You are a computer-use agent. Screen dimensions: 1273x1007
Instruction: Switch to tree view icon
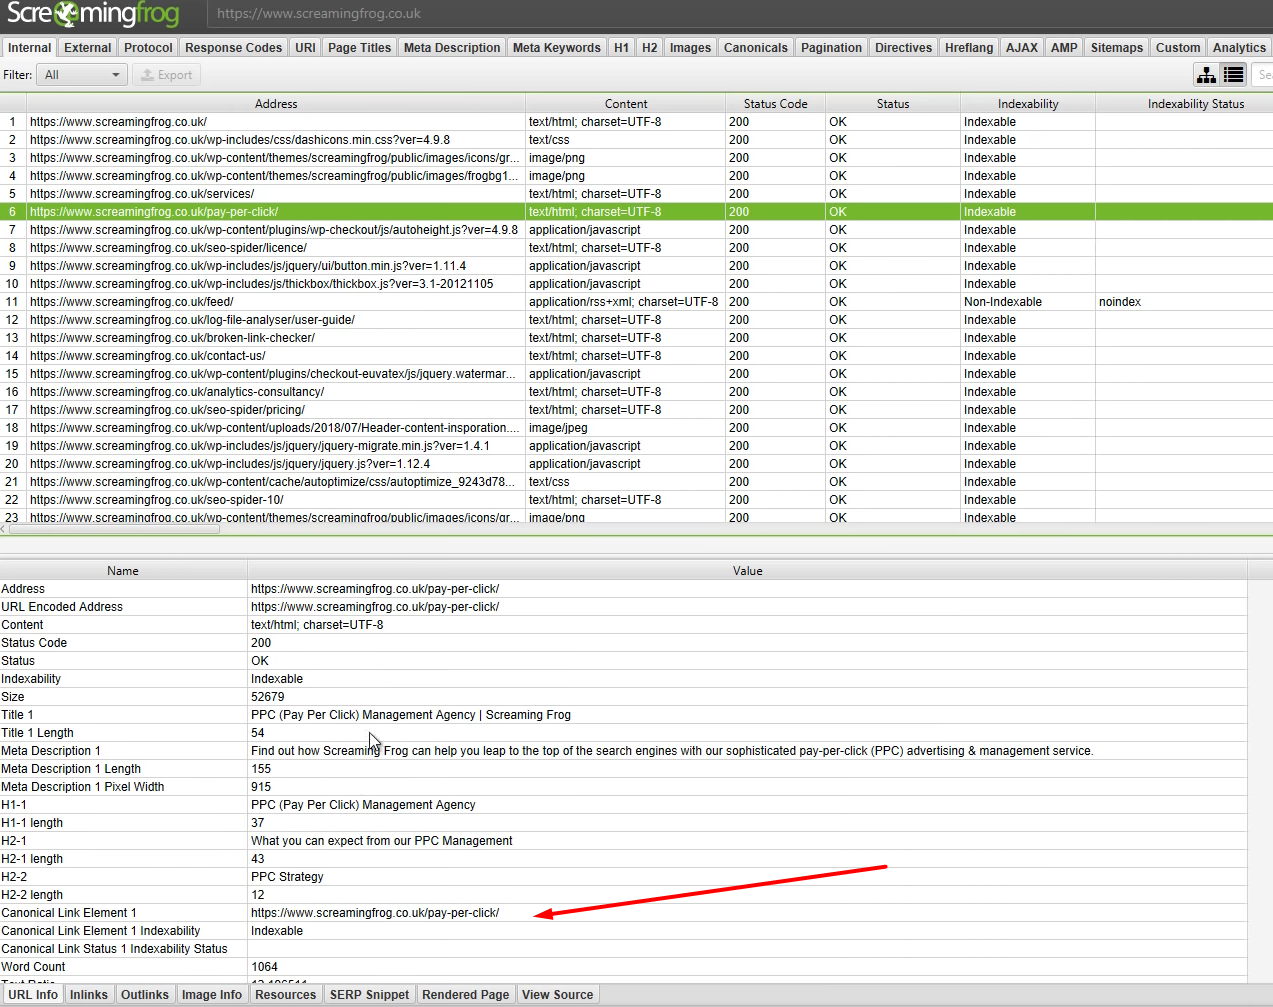[x=1207, y=75]
